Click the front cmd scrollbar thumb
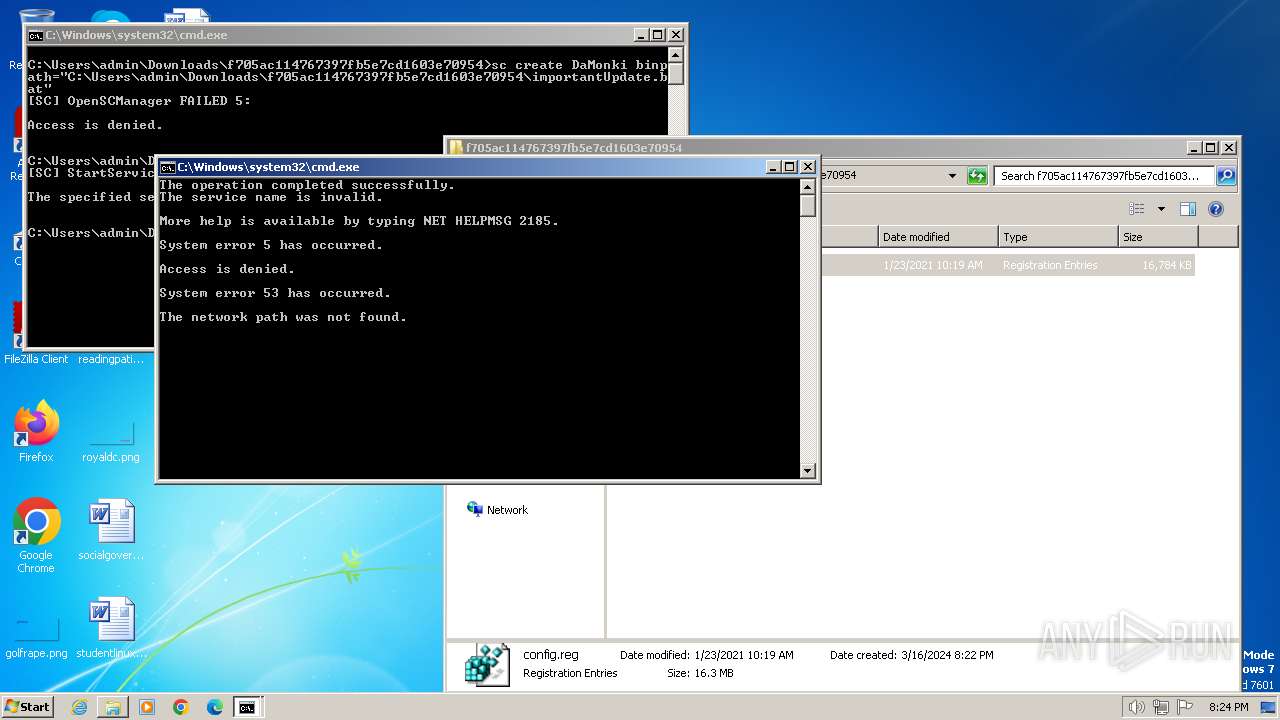 pos(808,206)
